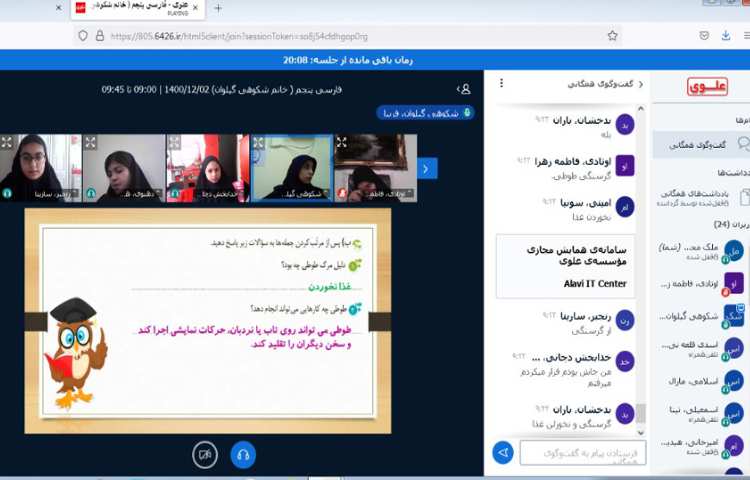Click the Alavi IT Center welcome message
Viewport: 750px width, 480px height.
566,266
